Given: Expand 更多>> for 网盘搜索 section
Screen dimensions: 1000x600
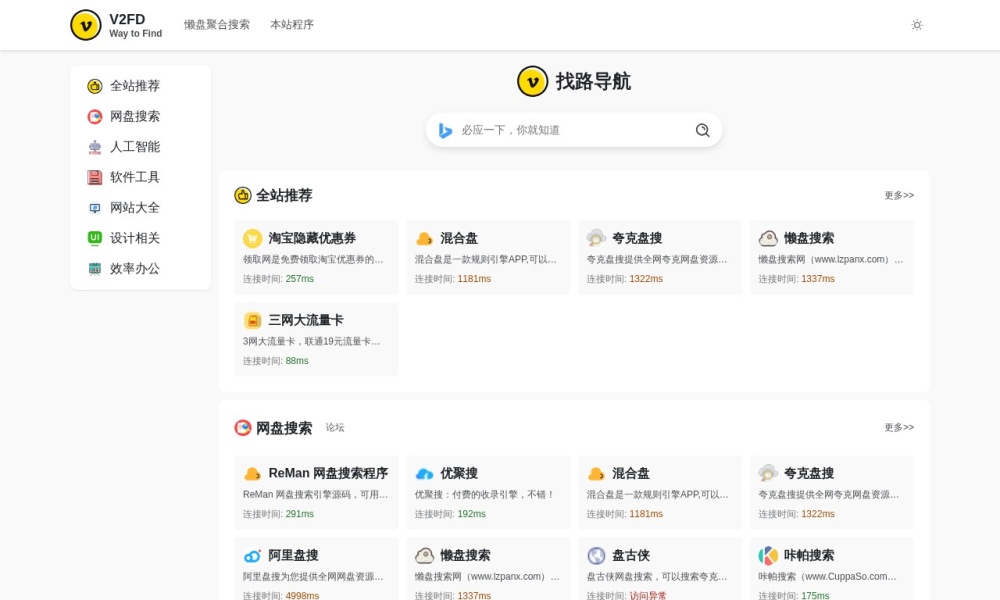Looking at the screenshot, I should 898,428.
